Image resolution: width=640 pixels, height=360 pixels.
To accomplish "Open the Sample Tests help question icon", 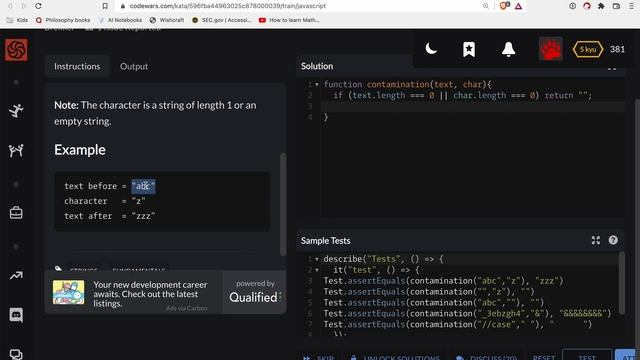I will point(613,240).
